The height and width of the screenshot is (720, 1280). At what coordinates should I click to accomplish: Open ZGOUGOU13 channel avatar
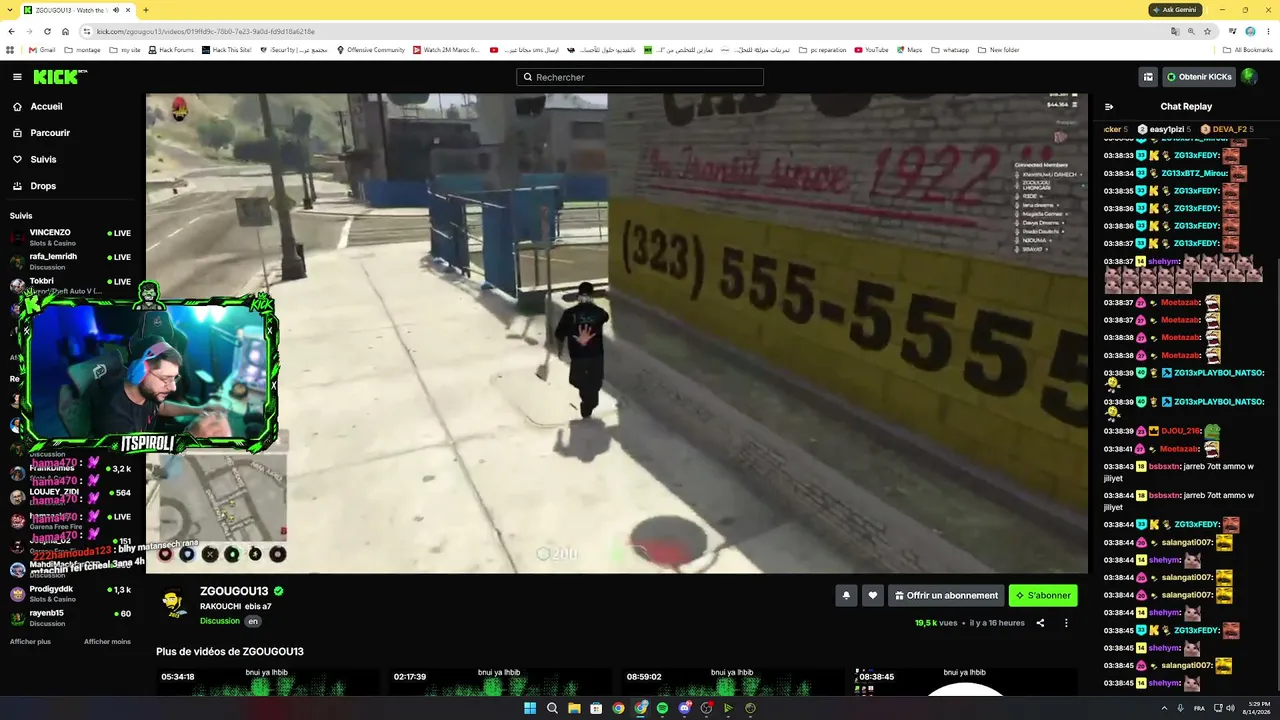click(x=174, y=604)
